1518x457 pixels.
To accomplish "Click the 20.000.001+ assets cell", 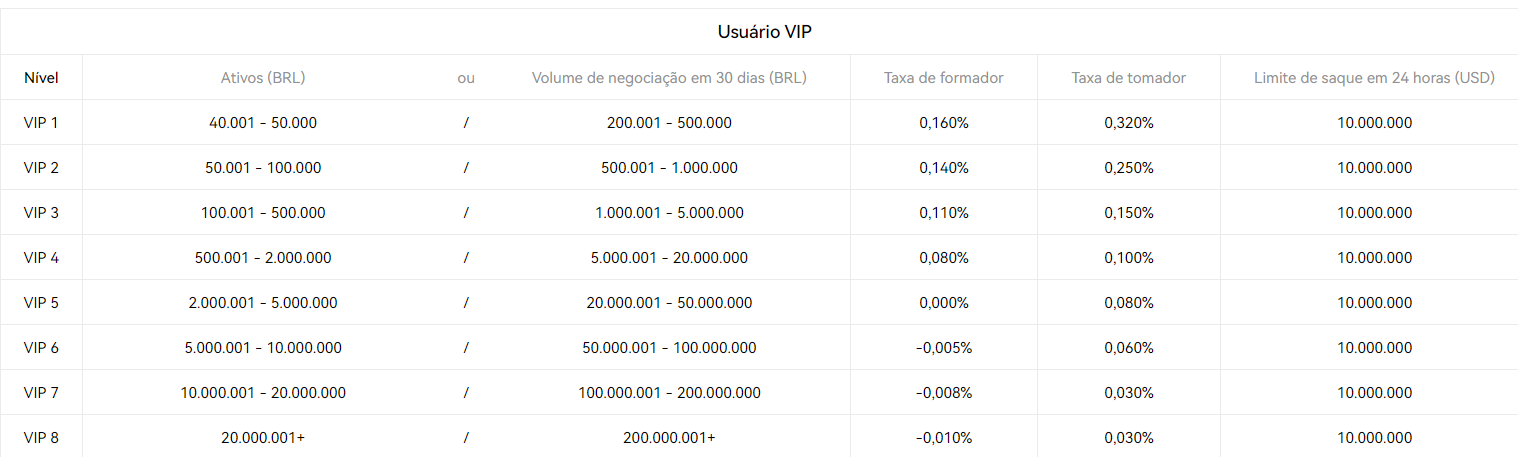I will point(263,438).
